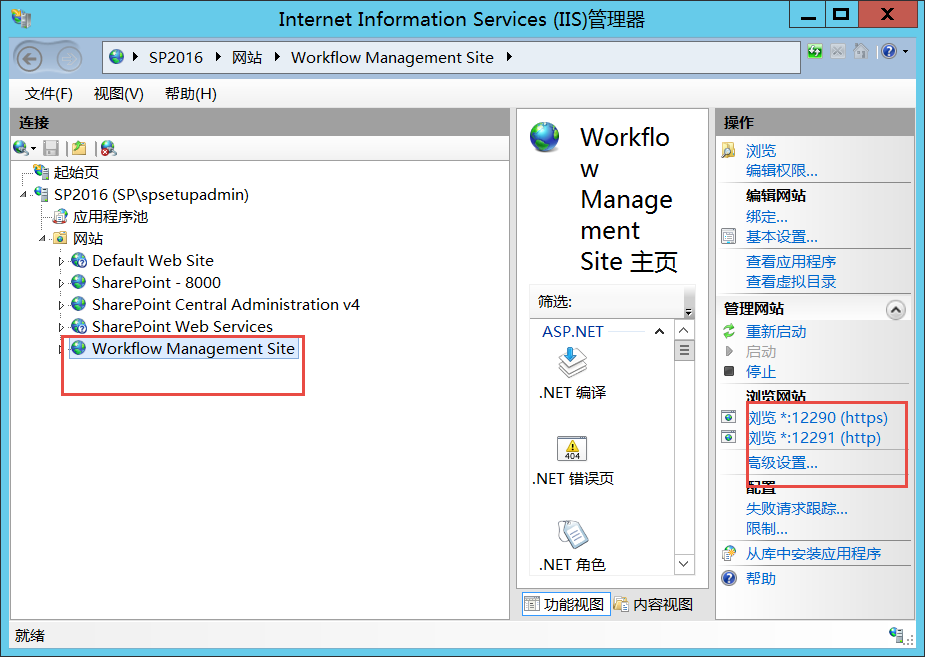The image size is (925, 657).
Task: Click 从库中安装应用程序 link
Action: [814, 553]
